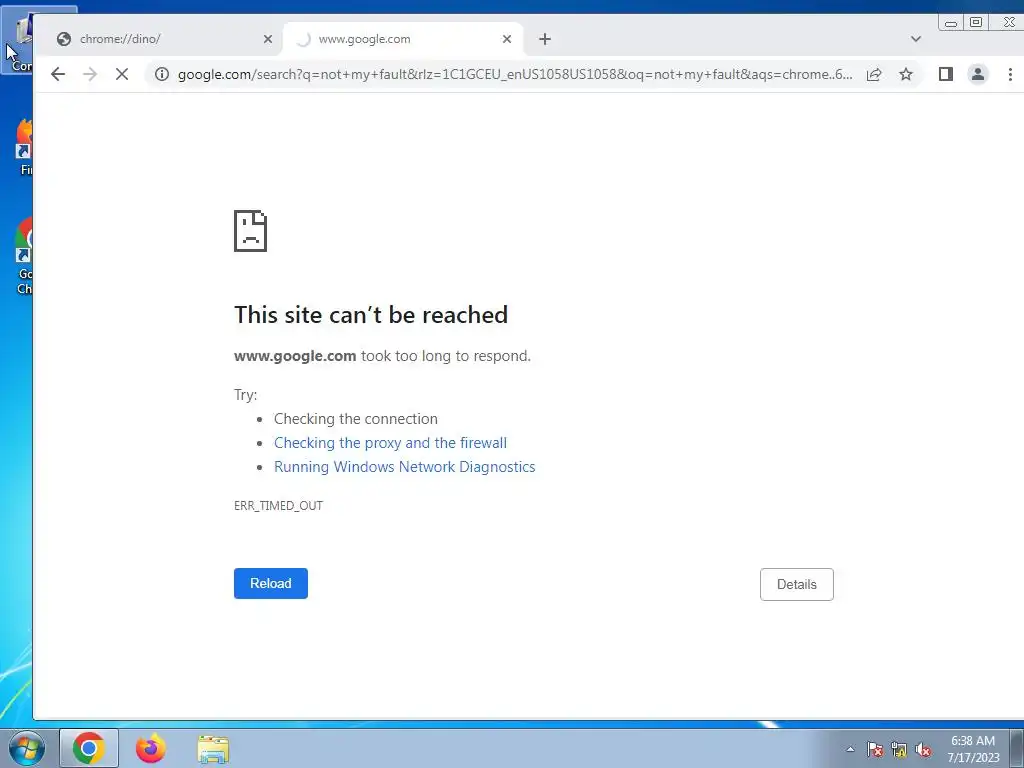Image resolution: width=1024 pixels, height=768 pixels.
Task: Click the ERR_TIMED_OUT error code
Action: (x=278, y=505)
